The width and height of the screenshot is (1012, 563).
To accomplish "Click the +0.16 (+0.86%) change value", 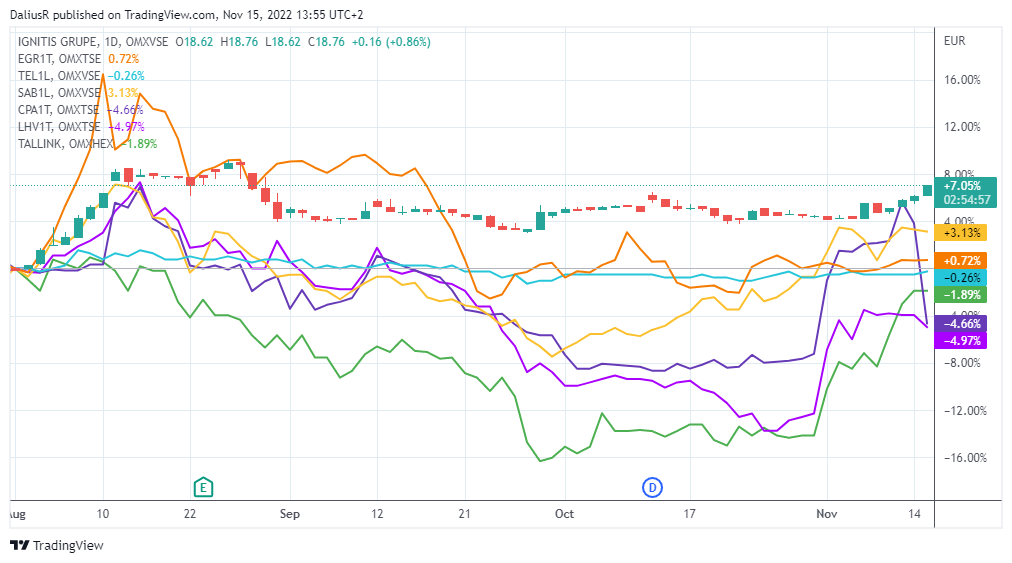I will (391, 42).
